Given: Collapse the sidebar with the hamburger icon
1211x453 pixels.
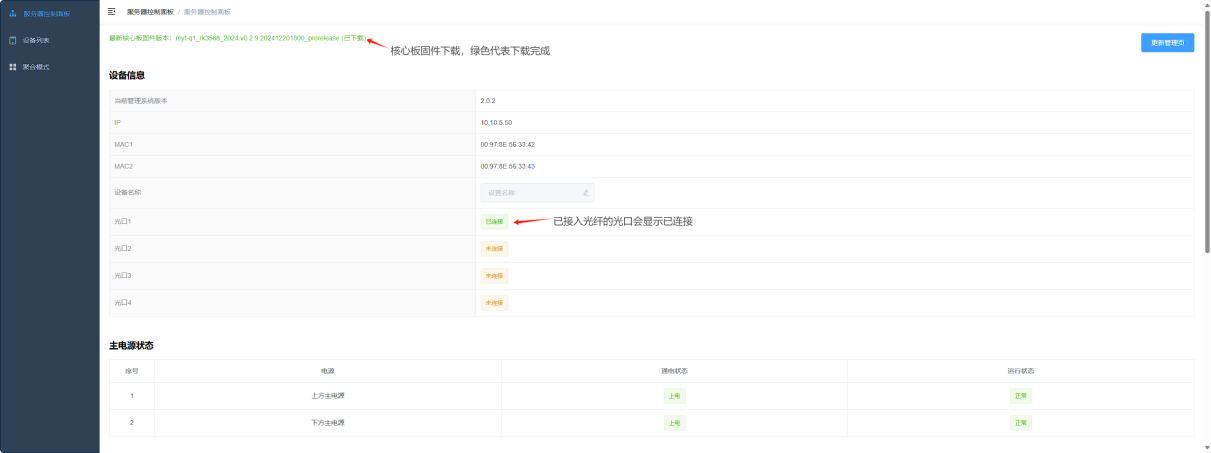Looking at the screenshot, I should [x=111, y=12].
